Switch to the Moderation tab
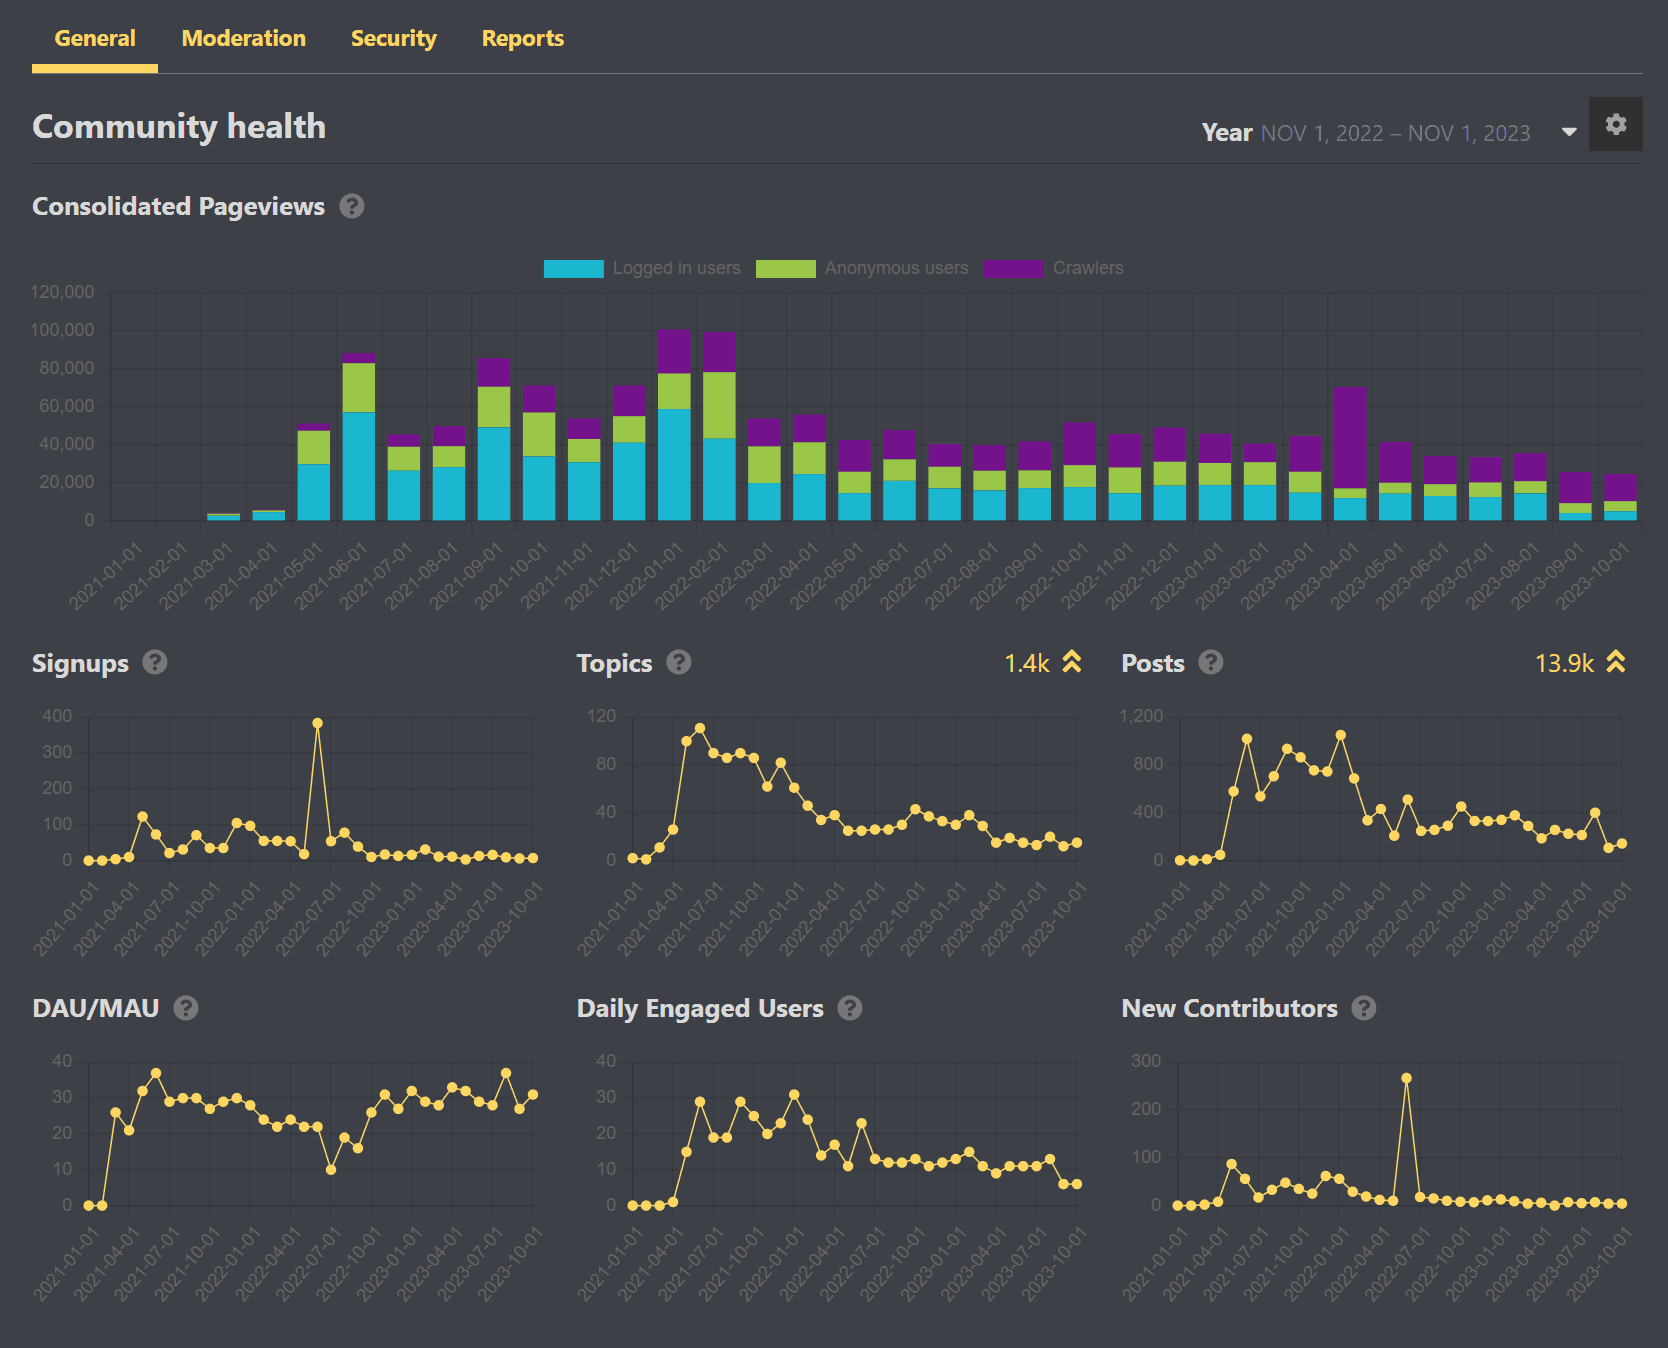This screenshot has height=1348, width=1668. 244,38
